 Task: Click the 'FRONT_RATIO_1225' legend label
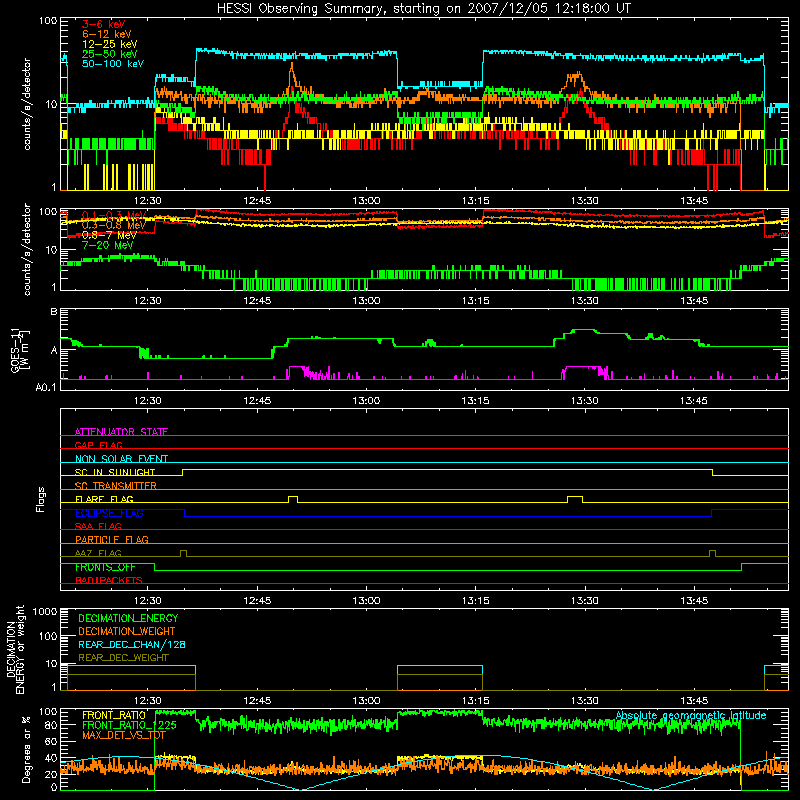tap(129, 725)
